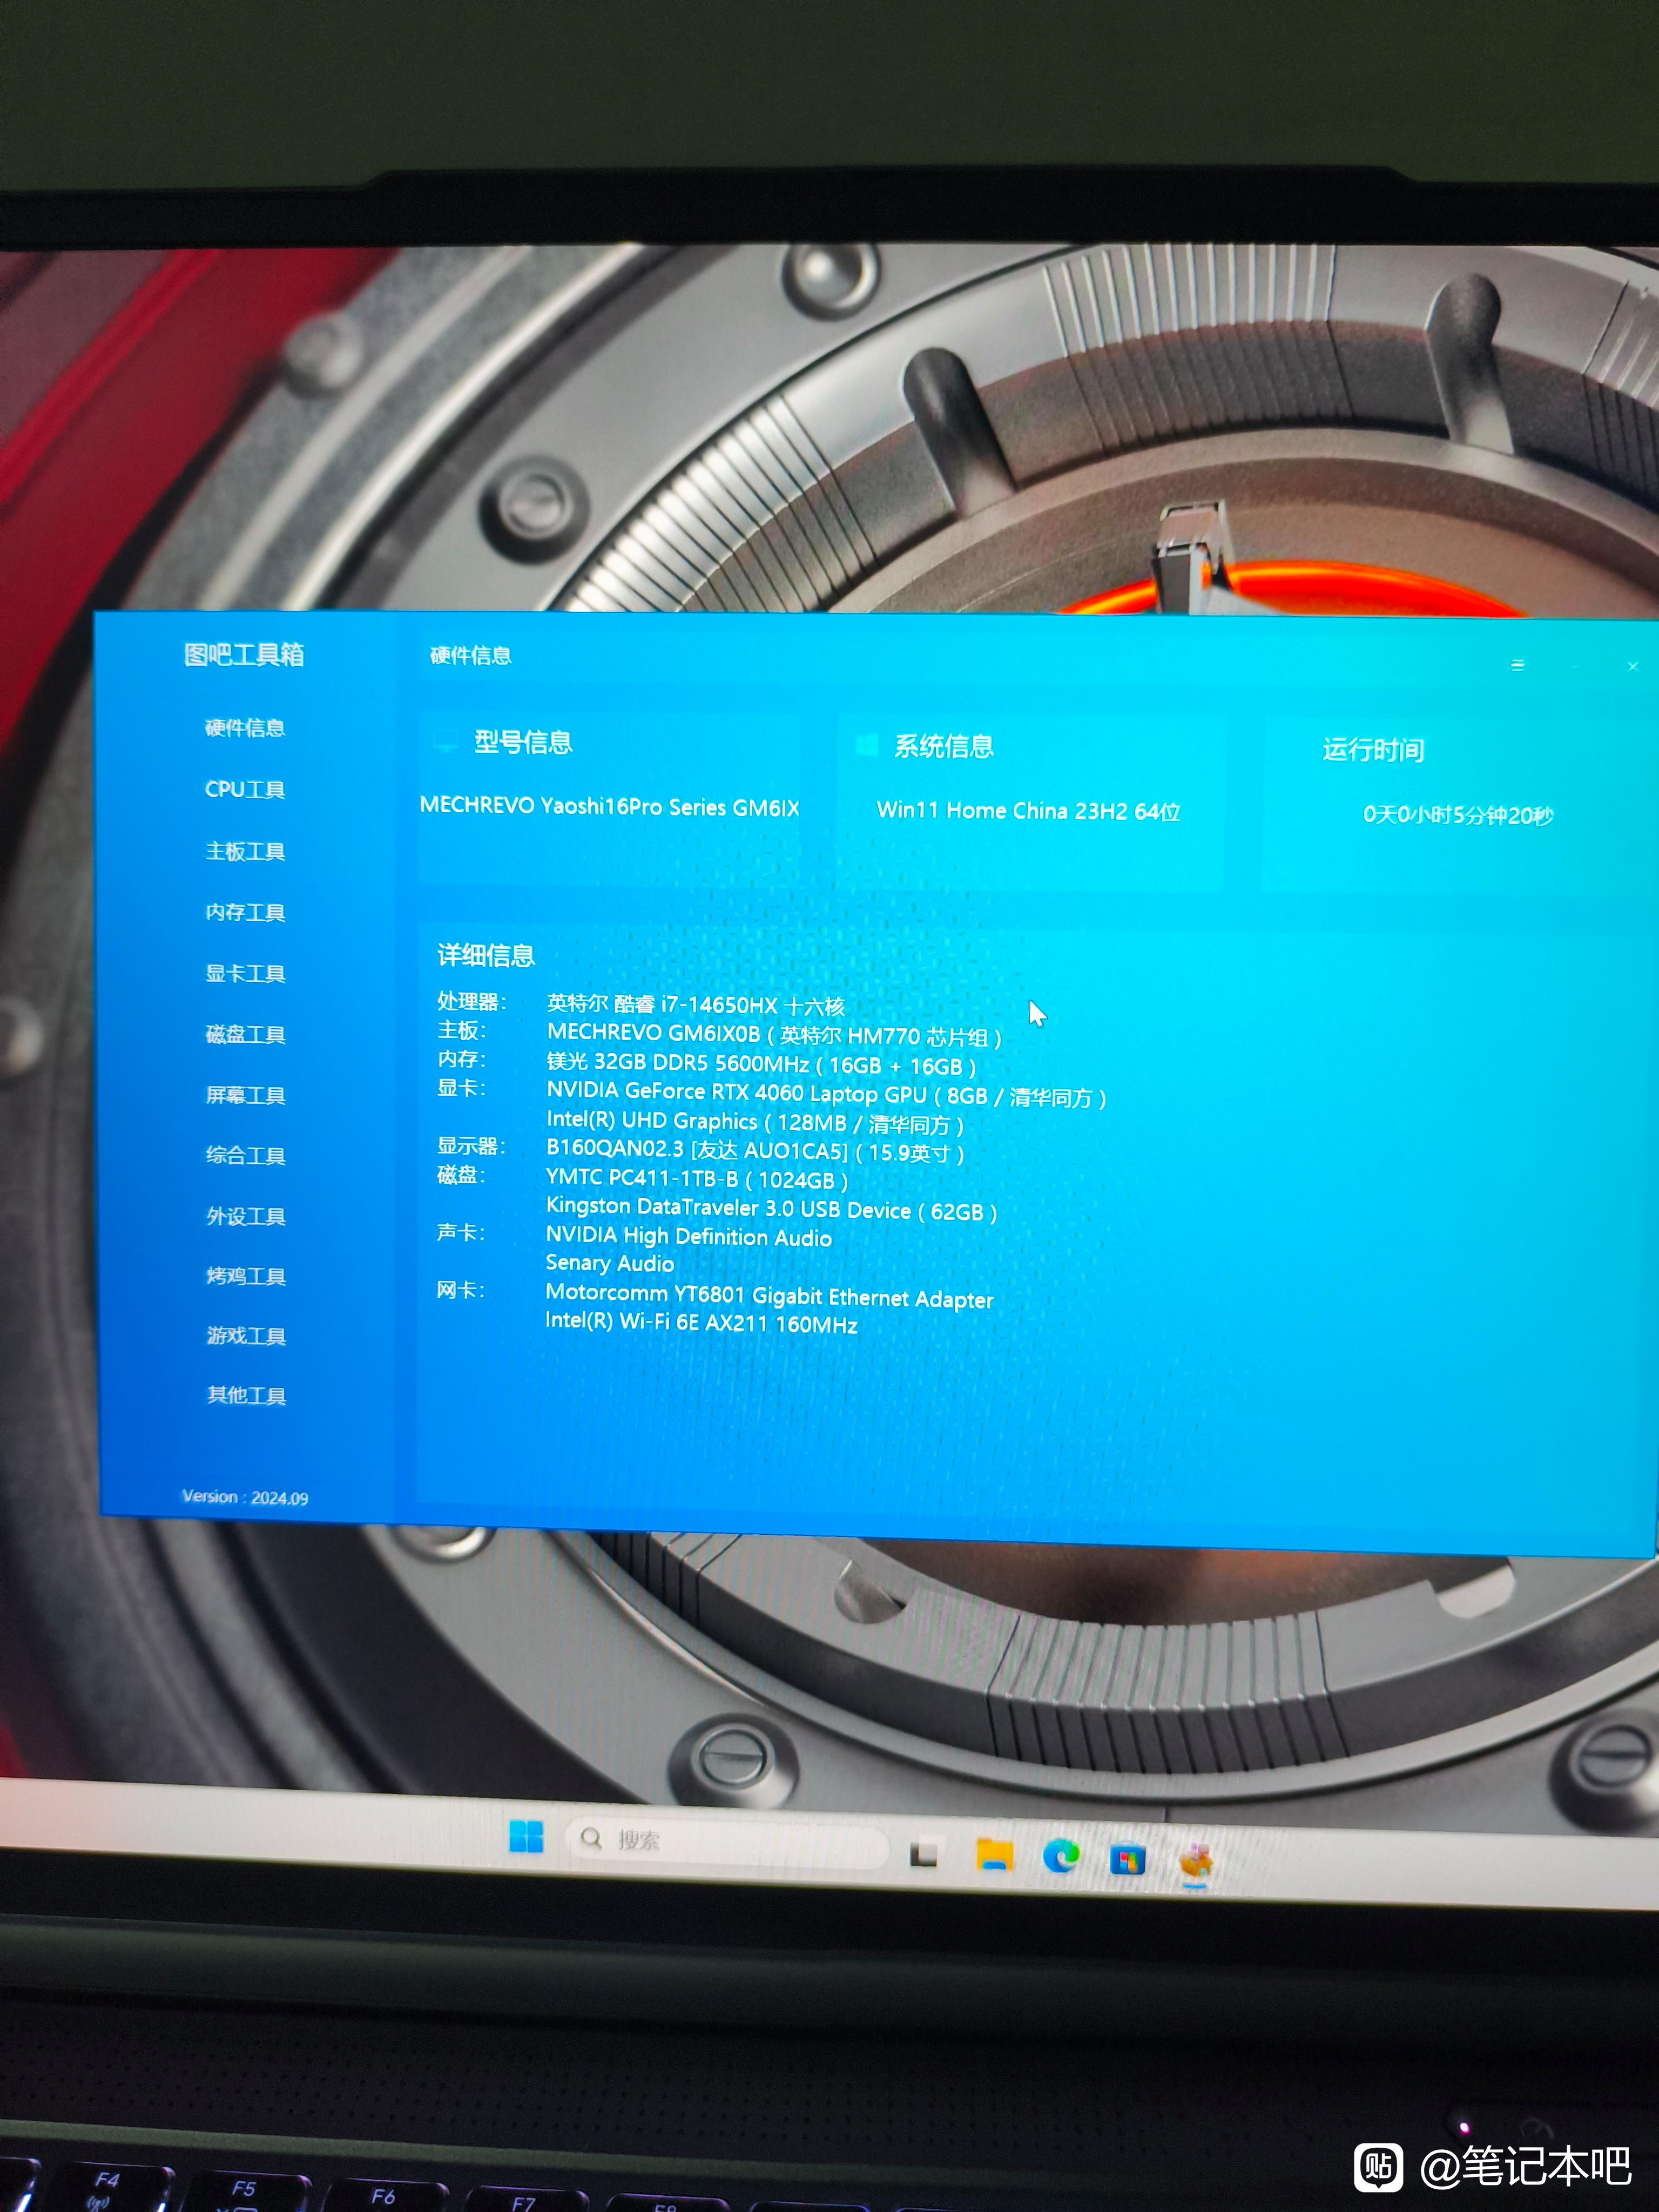The height and width of the screenshot is (2212, 1659).
Task: Open 磁盘工具 in the sidebar
Action: pos(245,1034)
